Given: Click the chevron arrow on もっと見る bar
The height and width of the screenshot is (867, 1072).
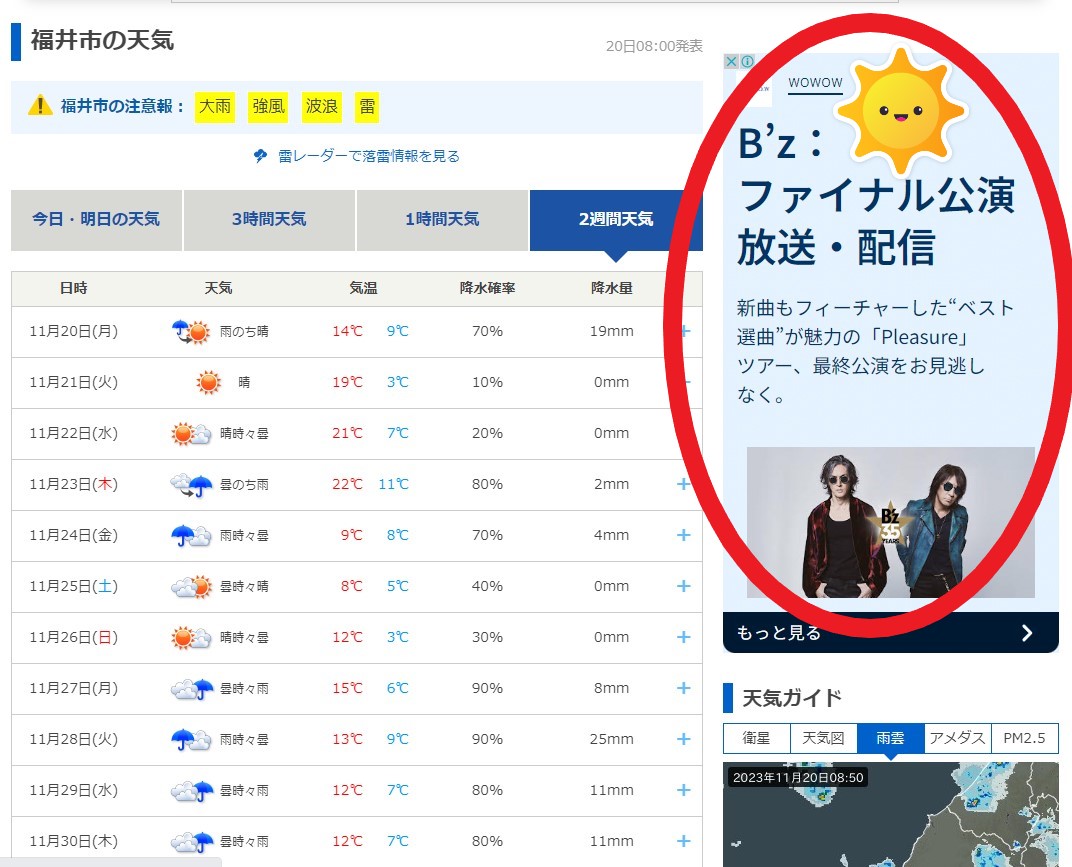Looking at the screenshot, I should 1026,633.
